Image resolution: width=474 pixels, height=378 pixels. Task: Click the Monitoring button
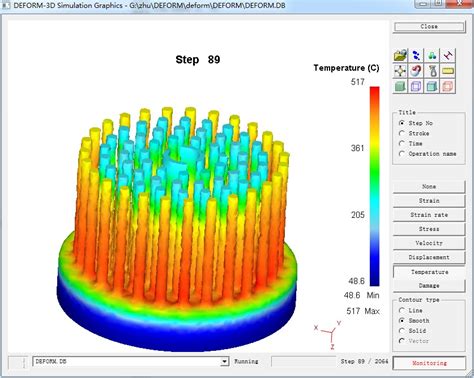point(429,363)
